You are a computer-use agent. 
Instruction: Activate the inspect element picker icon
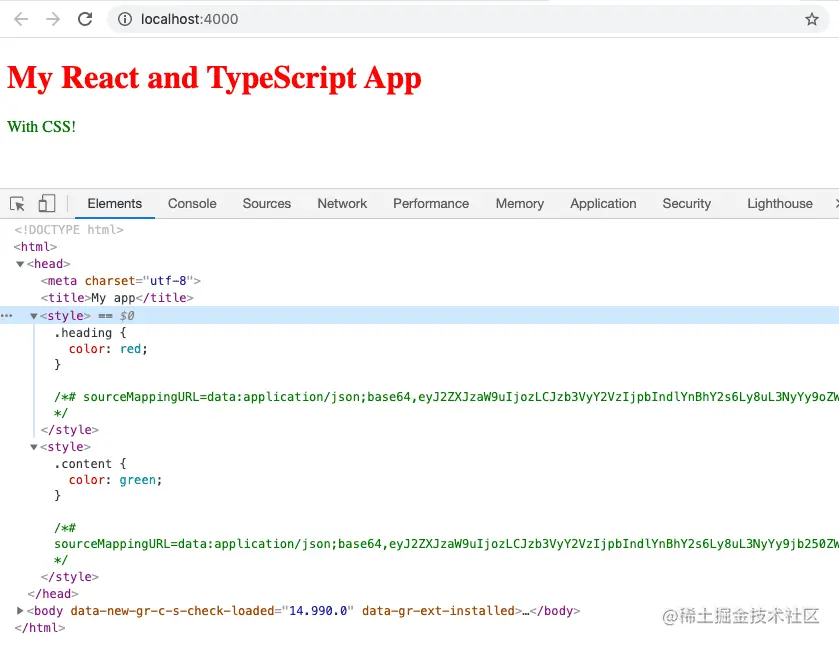pyautogui.click(x=17, y=204)
